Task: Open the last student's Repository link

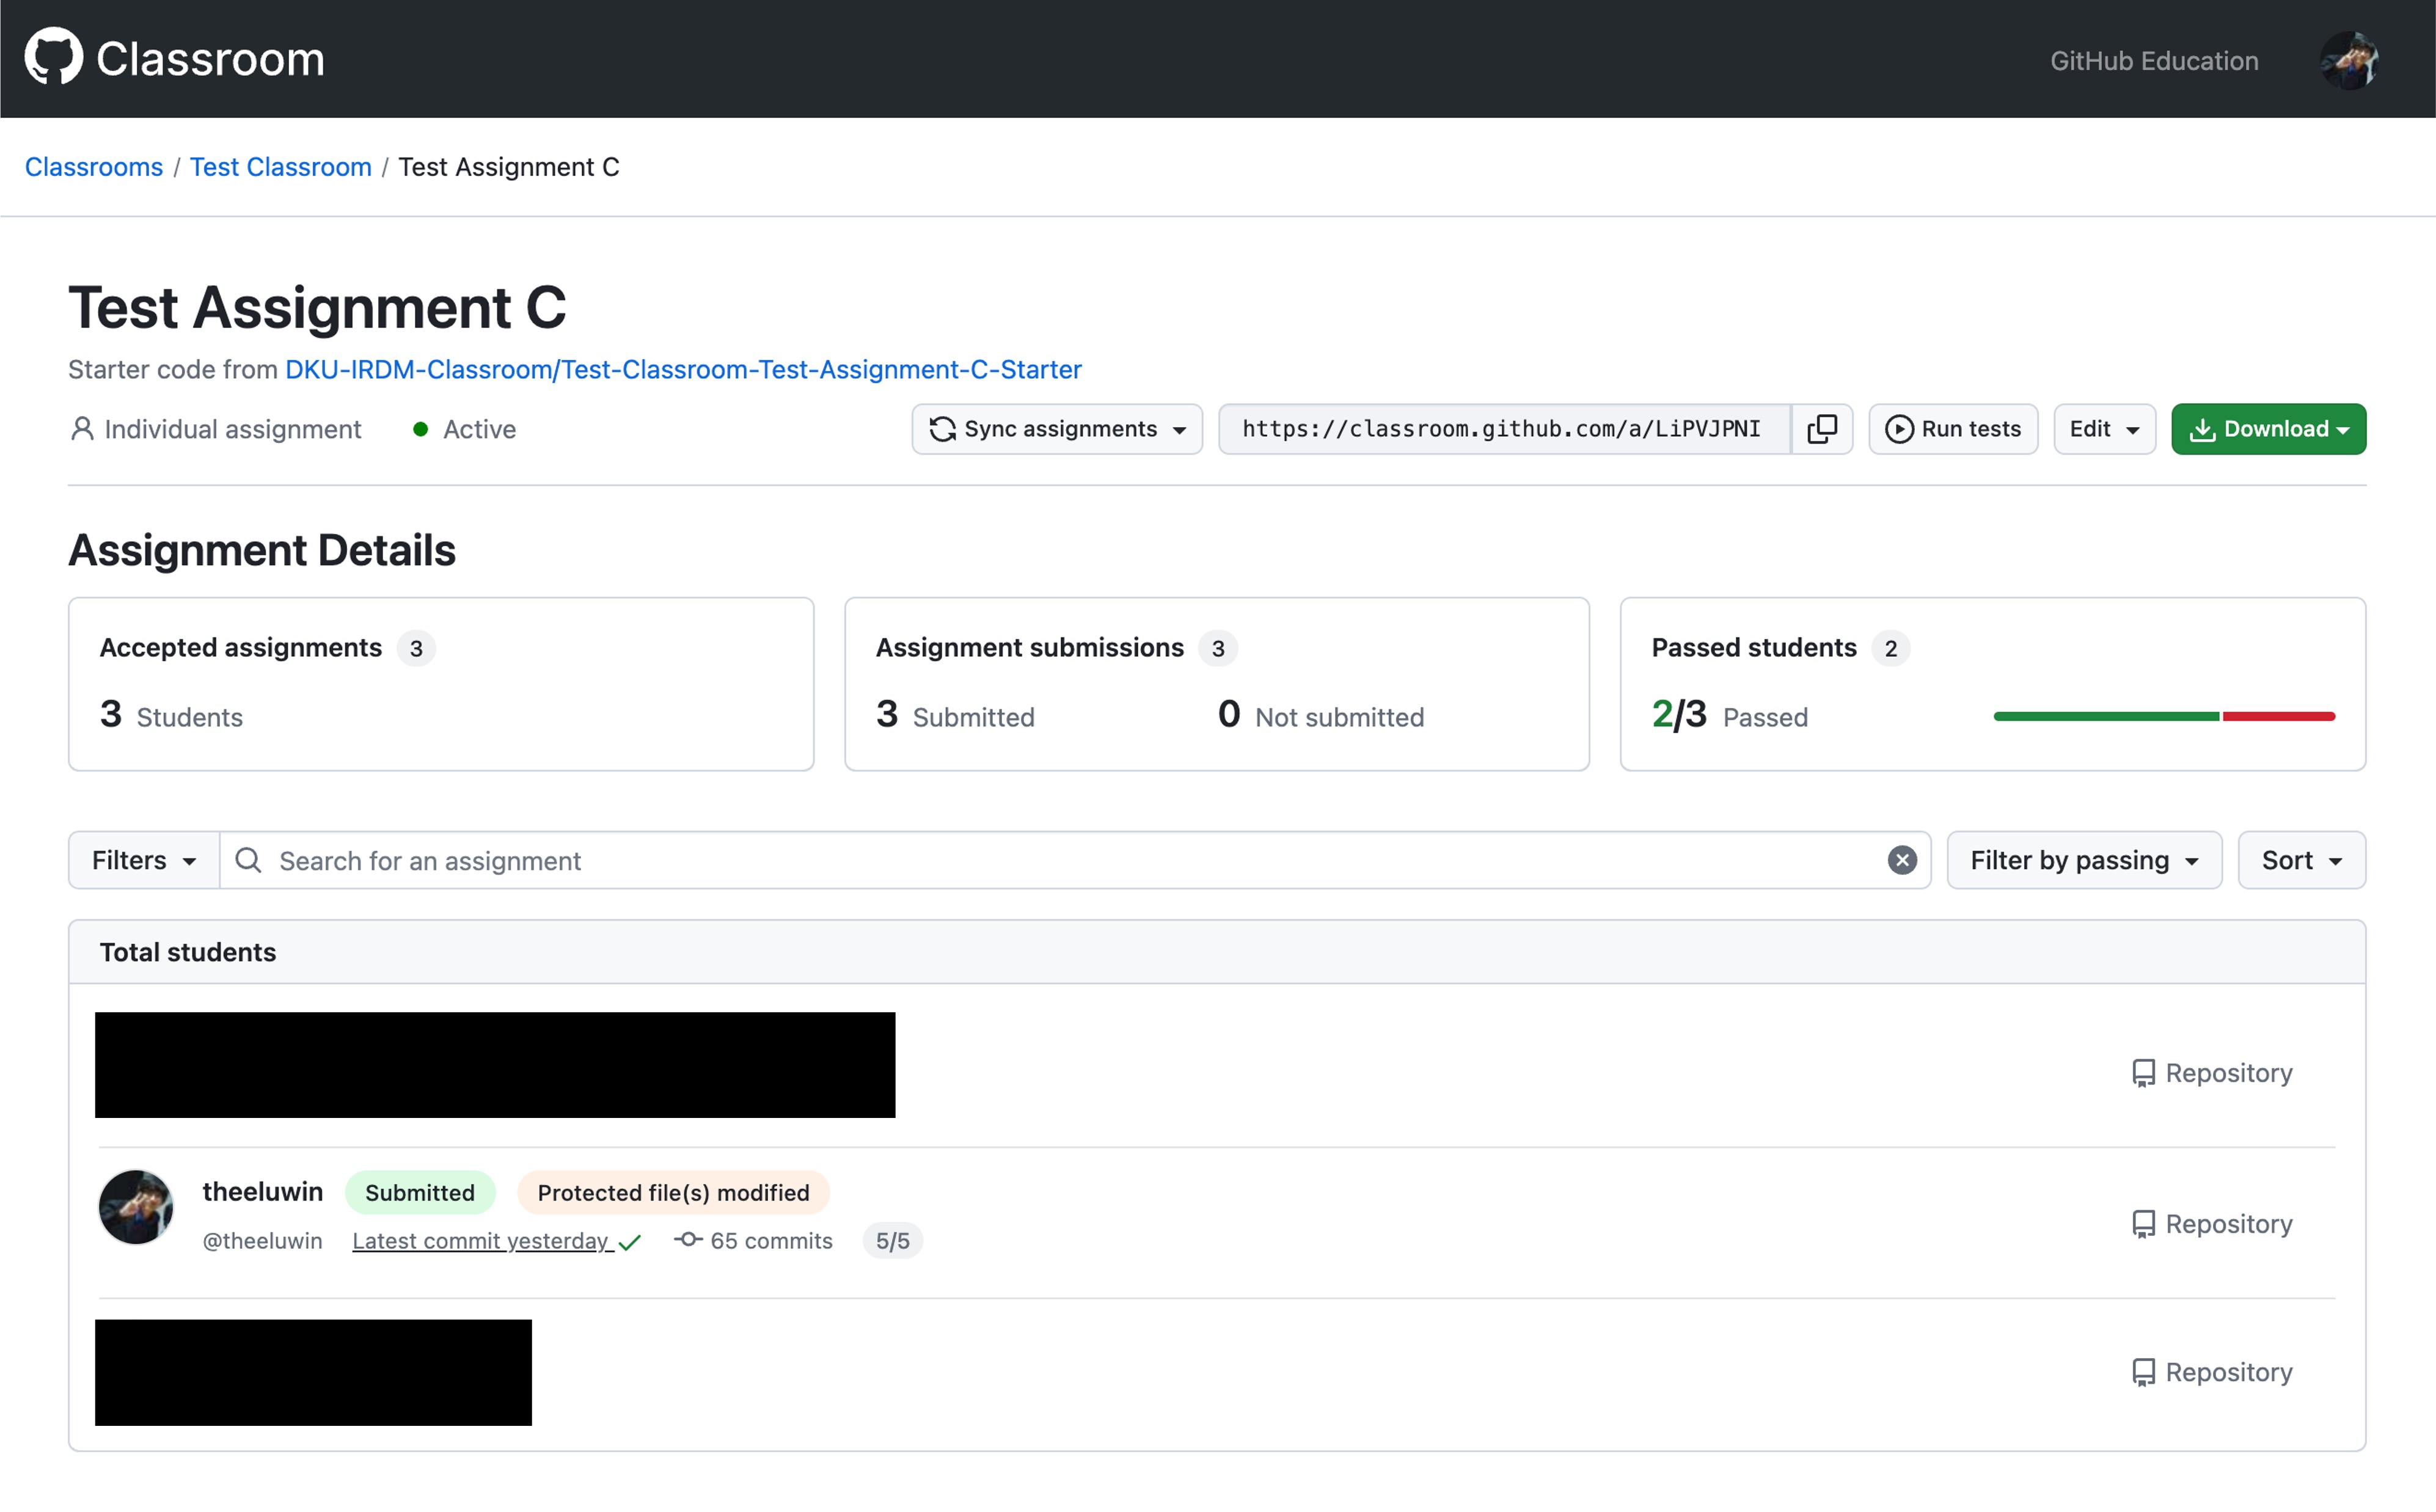Action: pyautogui.click(x=2212, y=1372)
